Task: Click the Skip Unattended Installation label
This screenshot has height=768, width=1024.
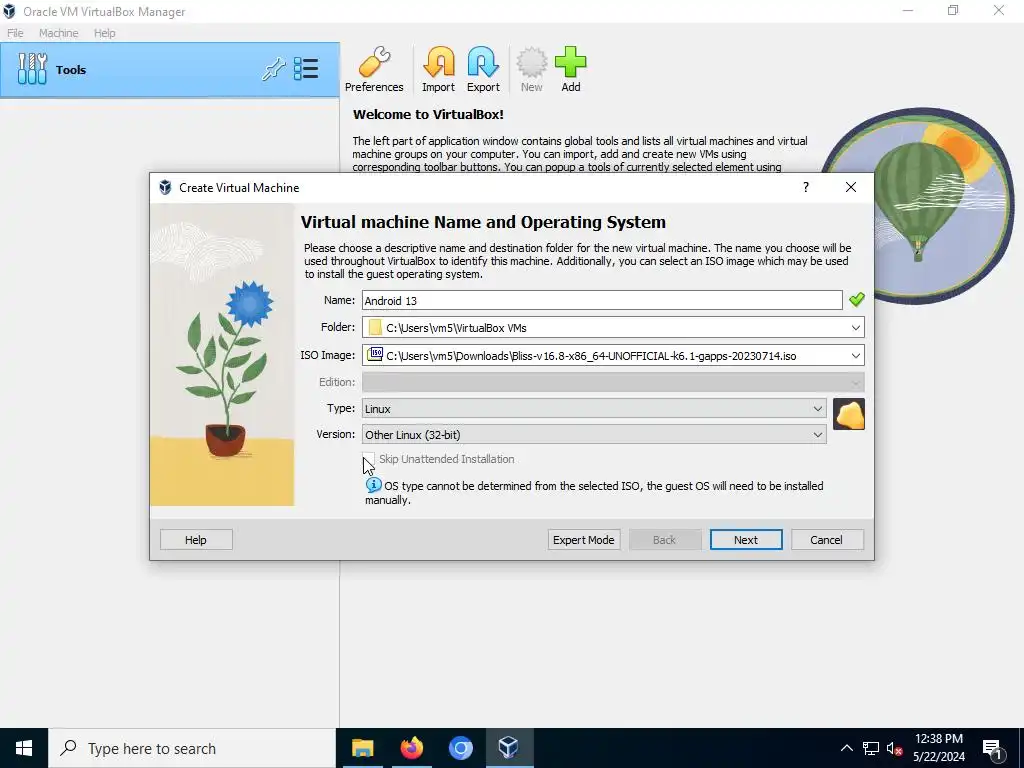Action: tap(447, 459)
